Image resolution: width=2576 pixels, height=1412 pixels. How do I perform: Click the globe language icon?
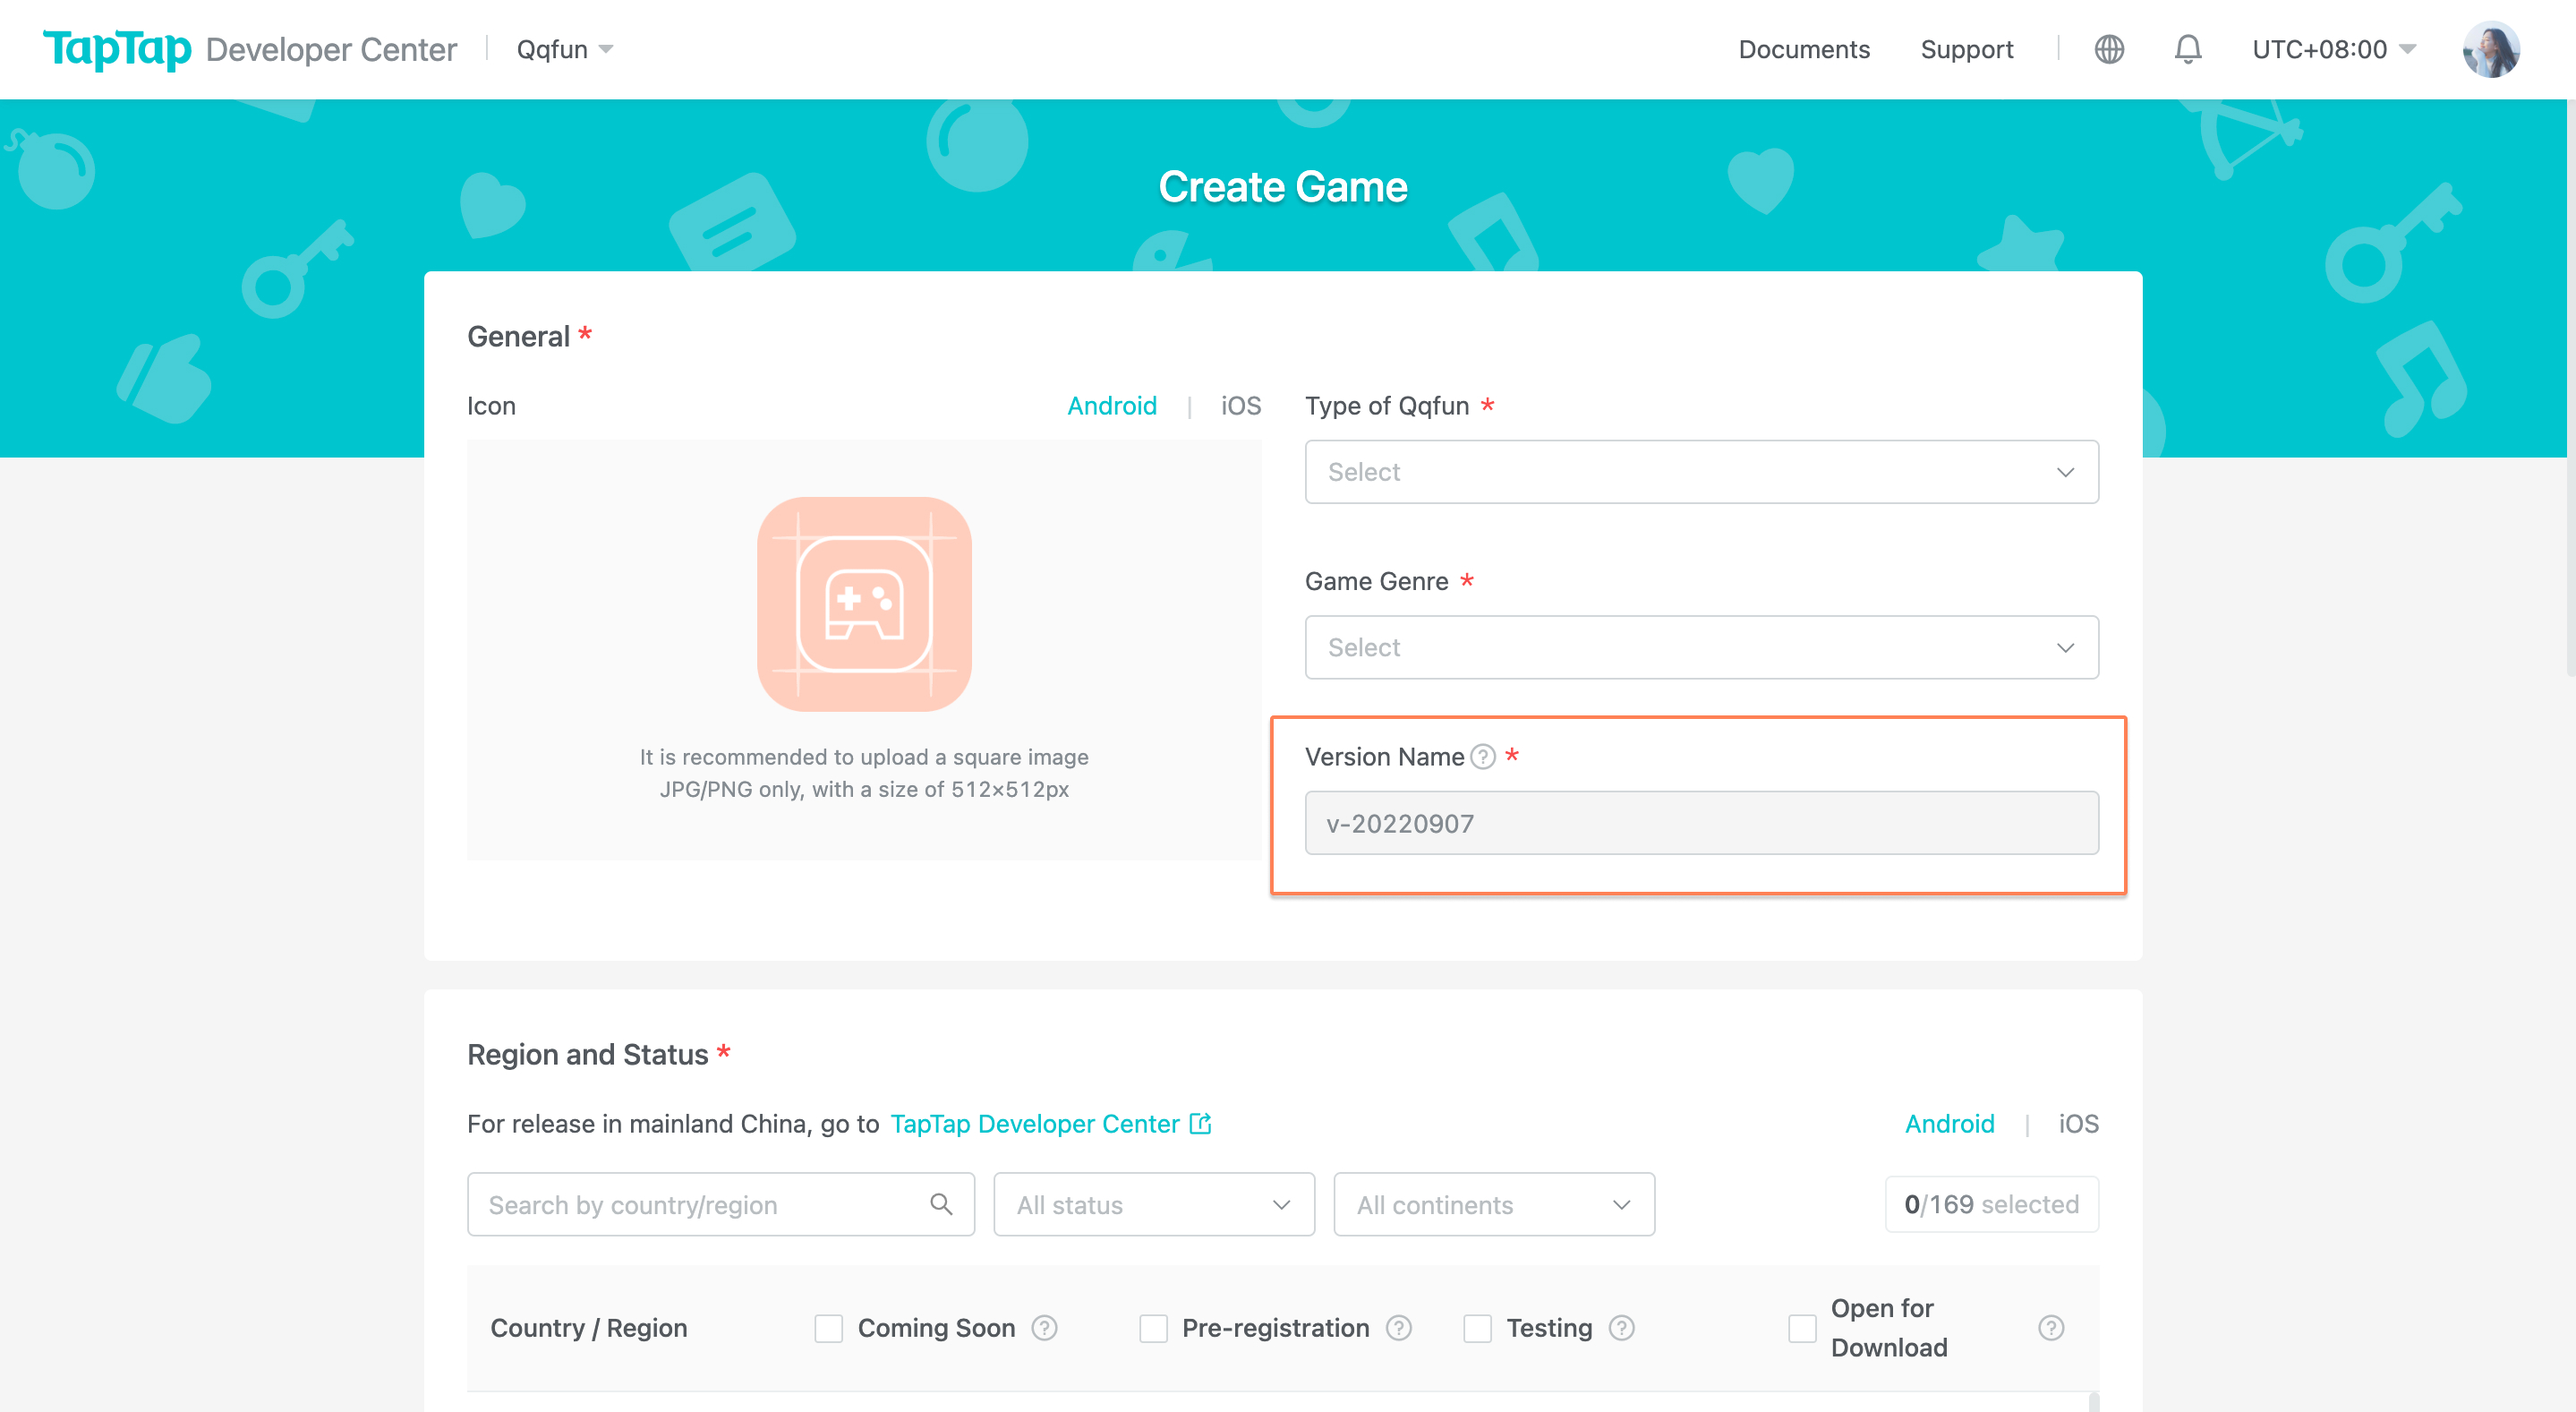point(2108,49)
